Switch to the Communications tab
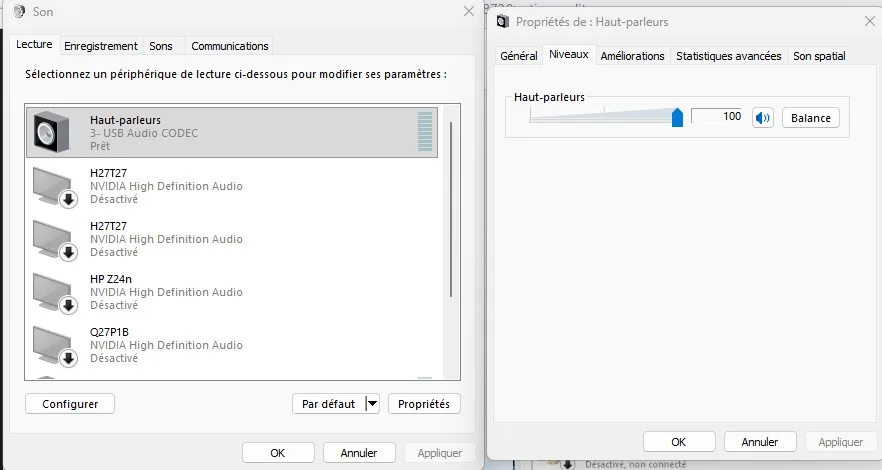The width and height of the screenshot is (882, 470). (x=230, y=46)
